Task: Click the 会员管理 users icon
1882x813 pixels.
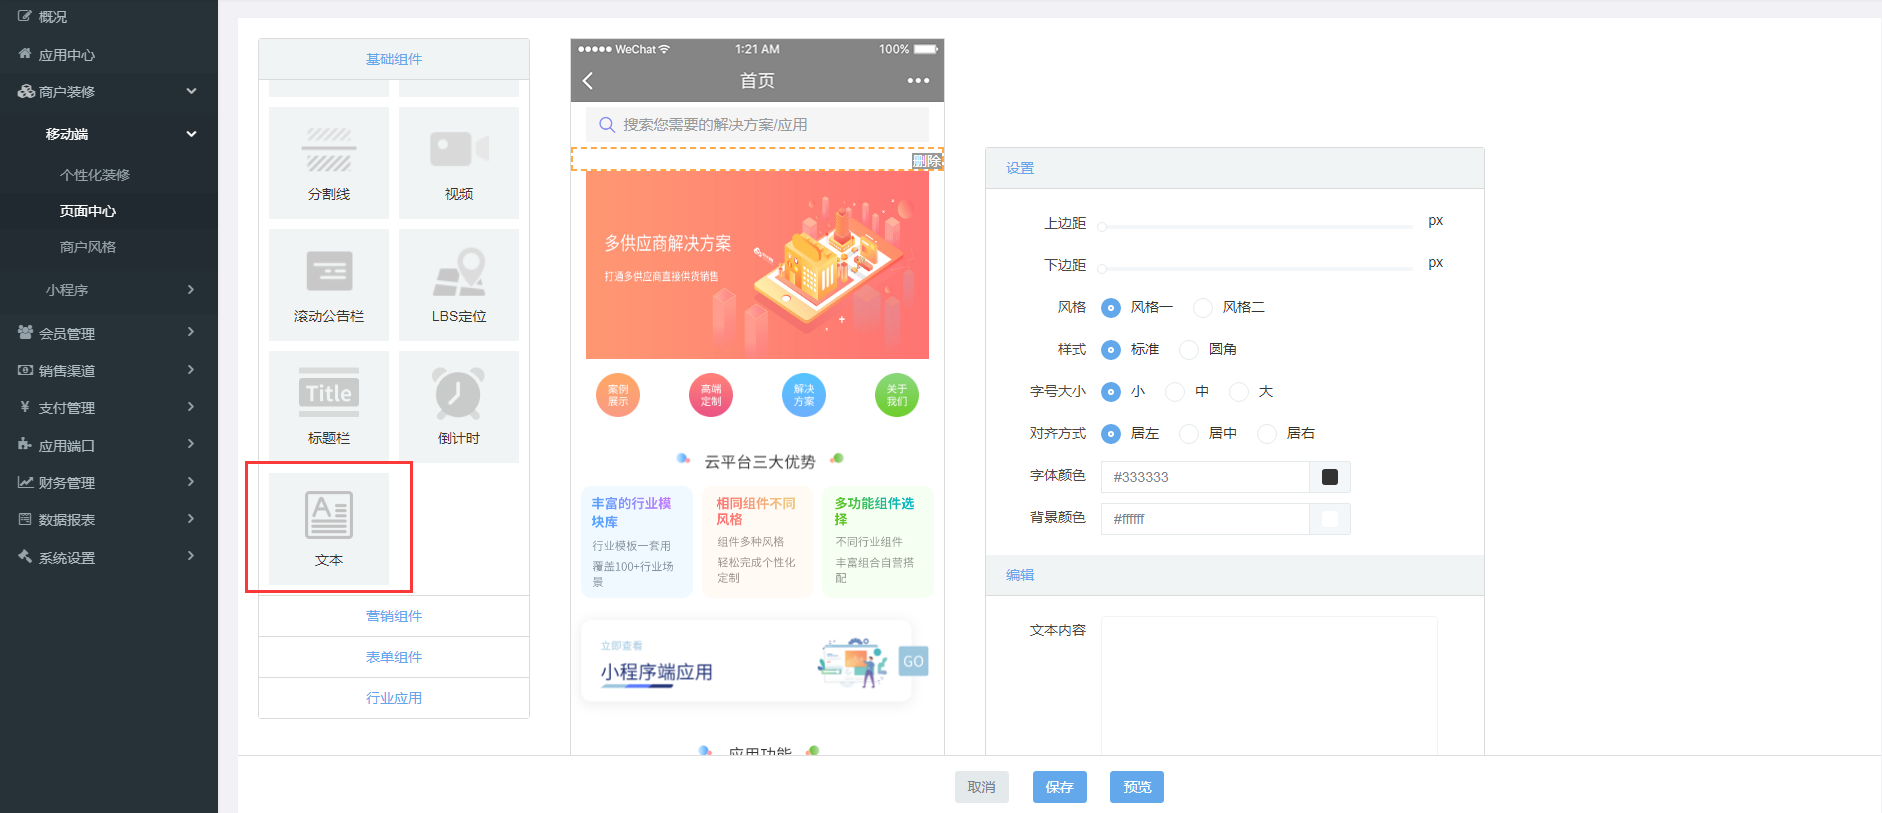Action: [x=25, y=332]
